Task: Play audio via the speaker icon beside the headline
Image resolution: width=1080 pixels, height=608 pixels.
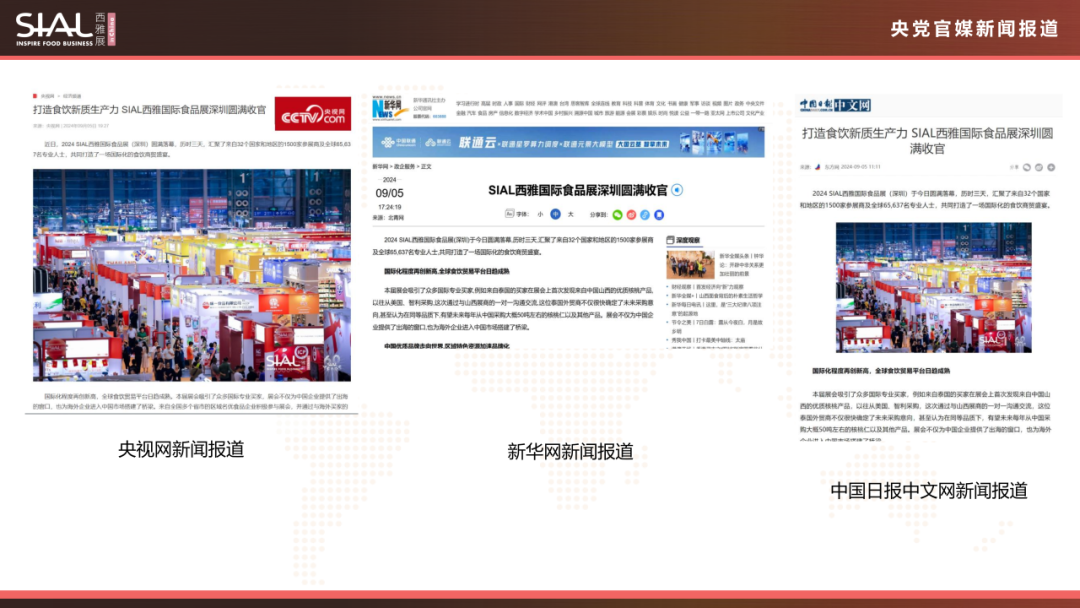Action: [x=678, y=190]
